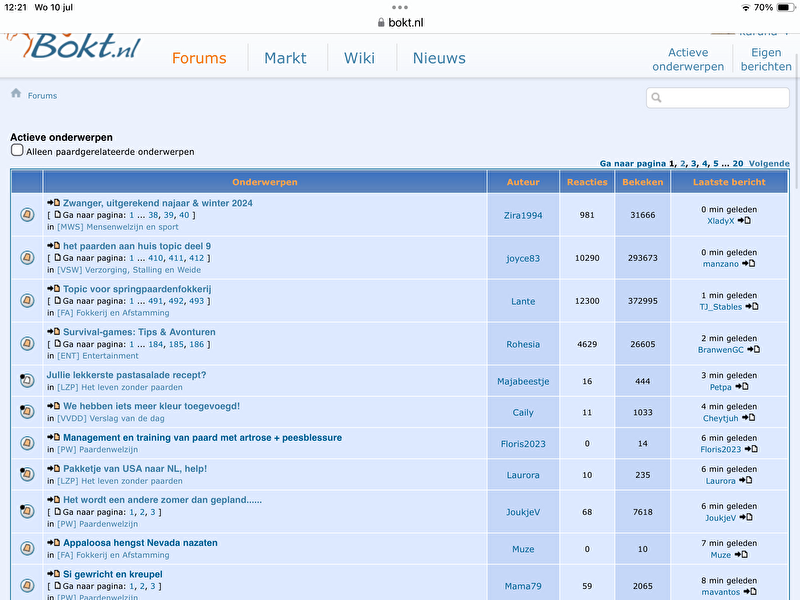Go to Volgende page of topics
This screenshot has width=800, height=600.
(x=769, y=163)
